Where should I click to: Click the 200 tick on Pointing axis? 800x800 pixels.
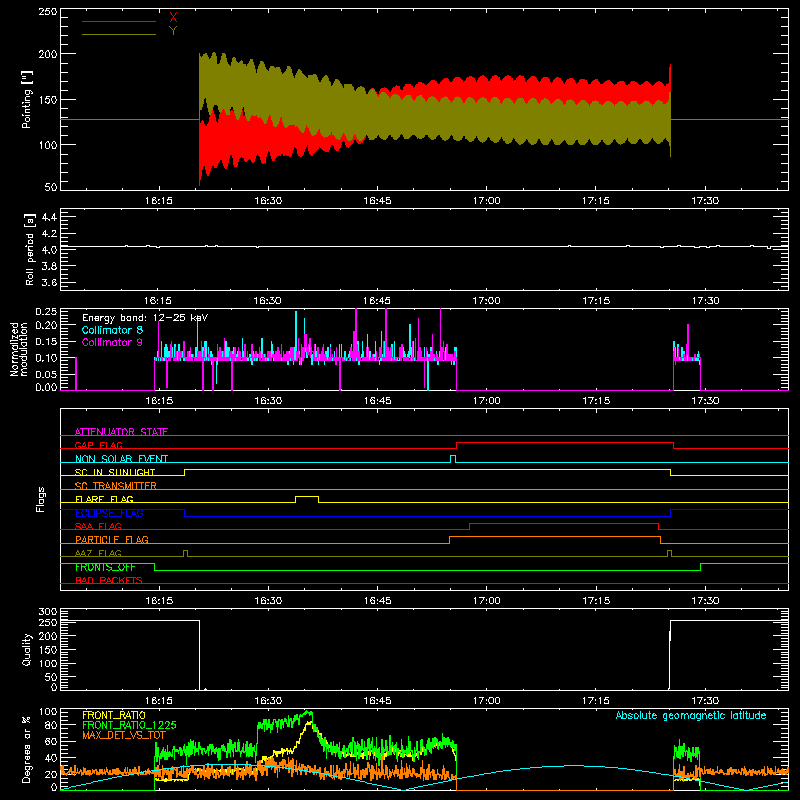pyautogui.click(x=47, y=54)
